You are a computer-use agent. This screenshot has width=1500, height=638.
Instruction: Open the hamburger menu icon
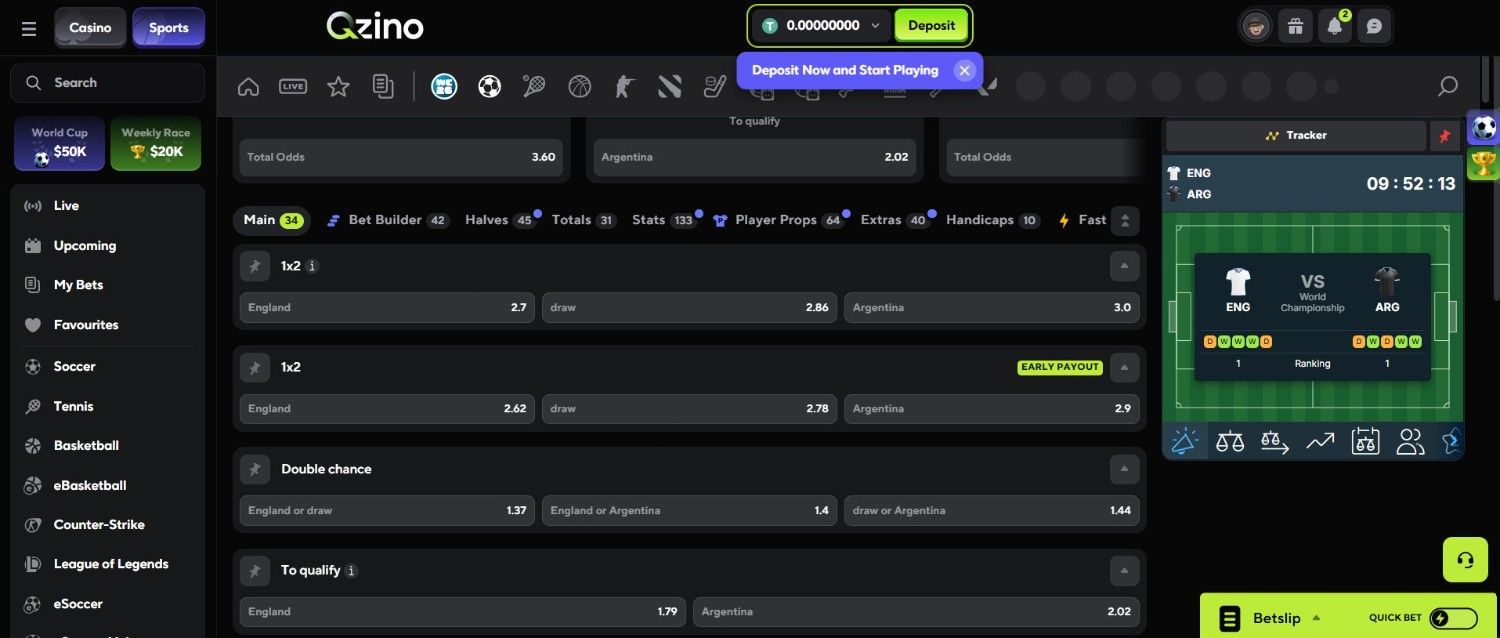tap(29, 28)
